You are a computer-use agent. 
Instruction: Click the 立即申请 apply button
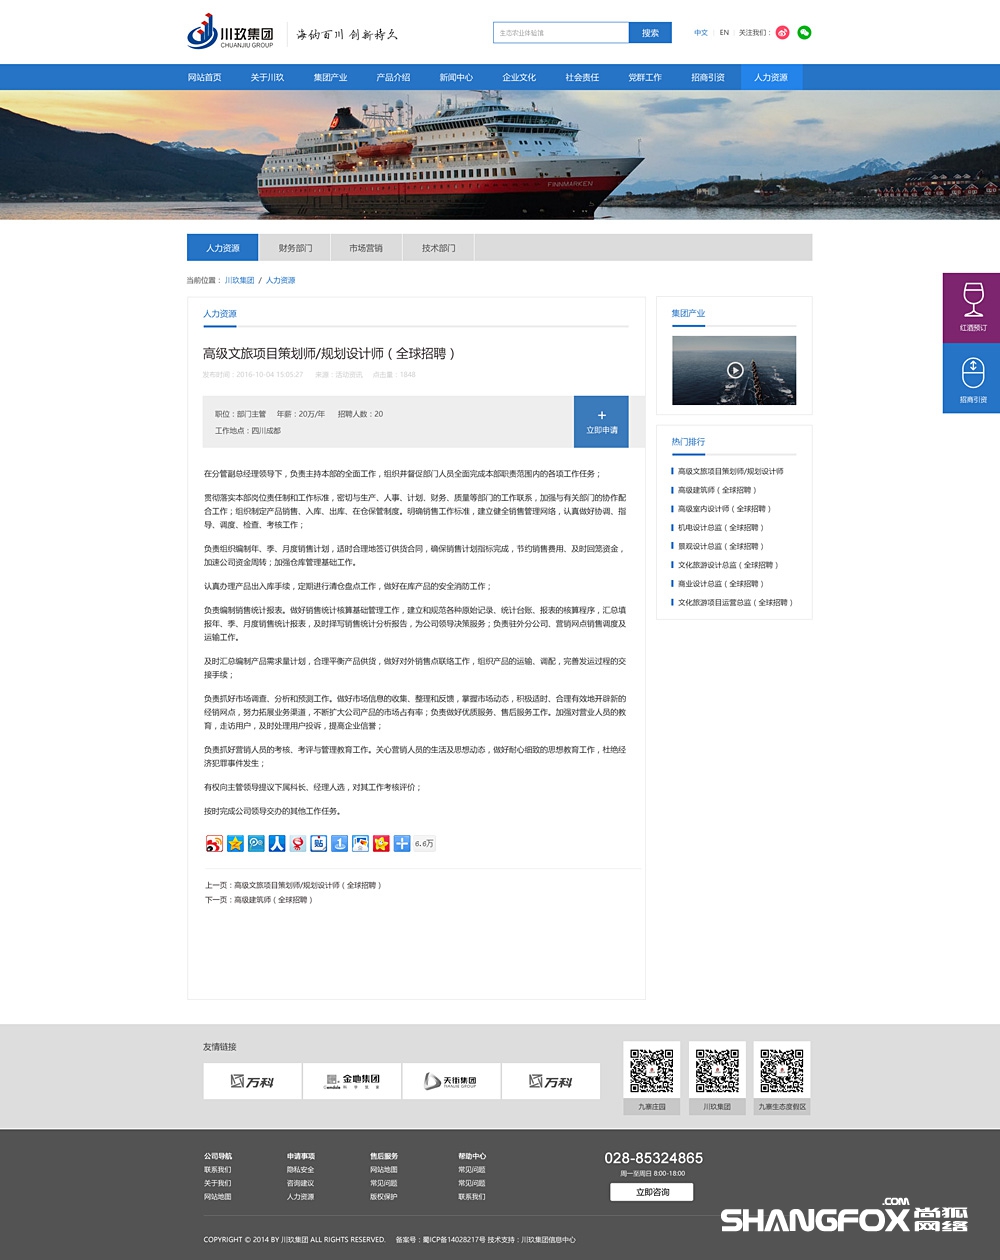pyautogui.click(x=601, y=422)
